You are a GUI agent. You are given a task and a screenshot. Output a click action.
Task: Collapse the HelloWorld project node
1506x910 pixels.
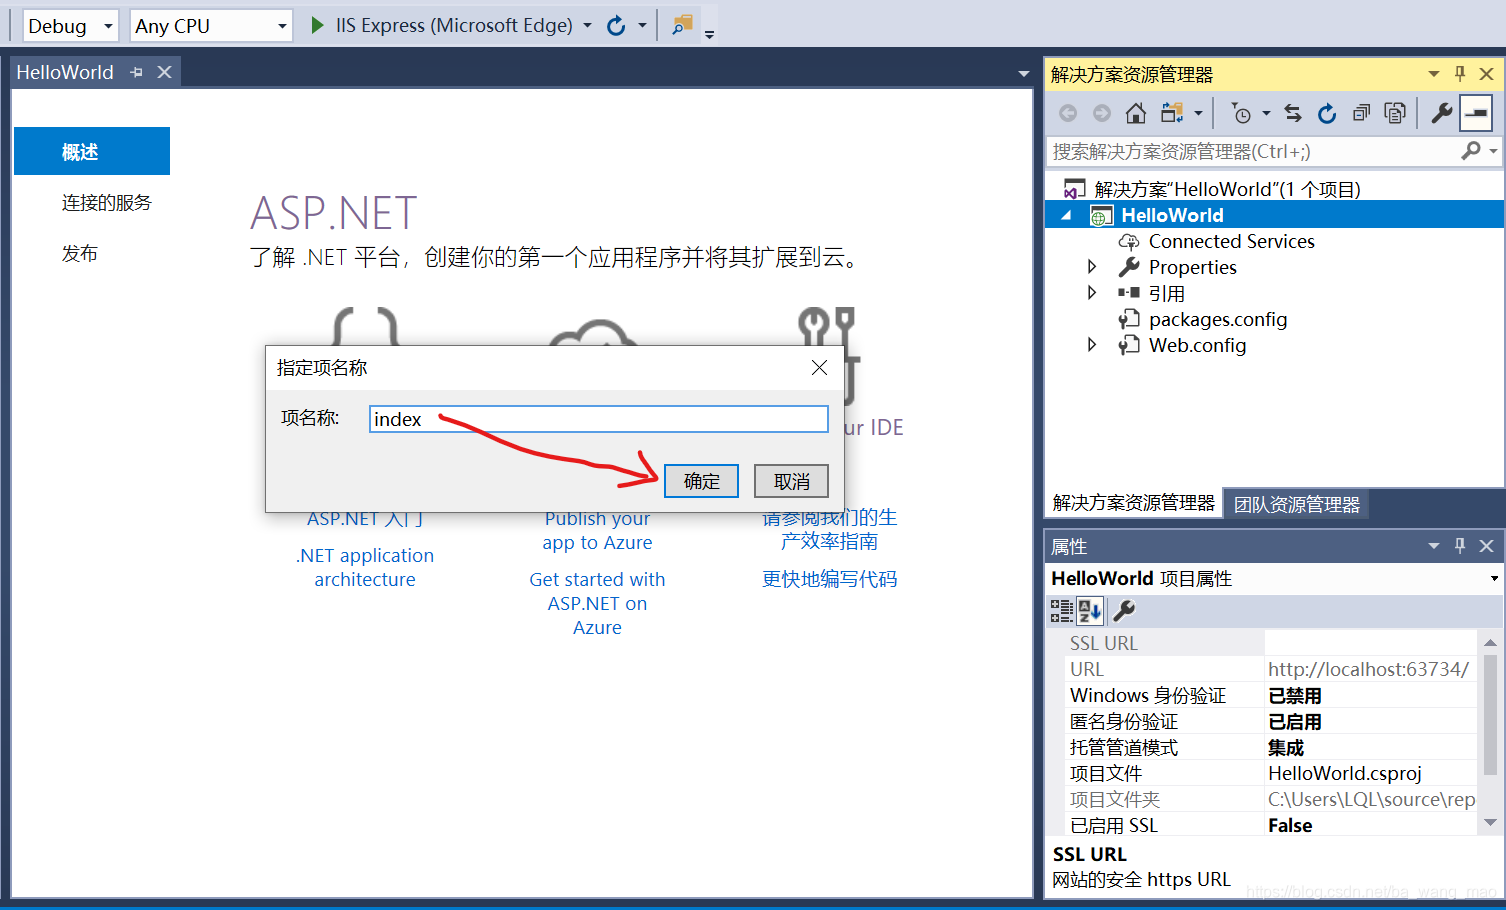pyautogui.click(x=1066, y=215)
